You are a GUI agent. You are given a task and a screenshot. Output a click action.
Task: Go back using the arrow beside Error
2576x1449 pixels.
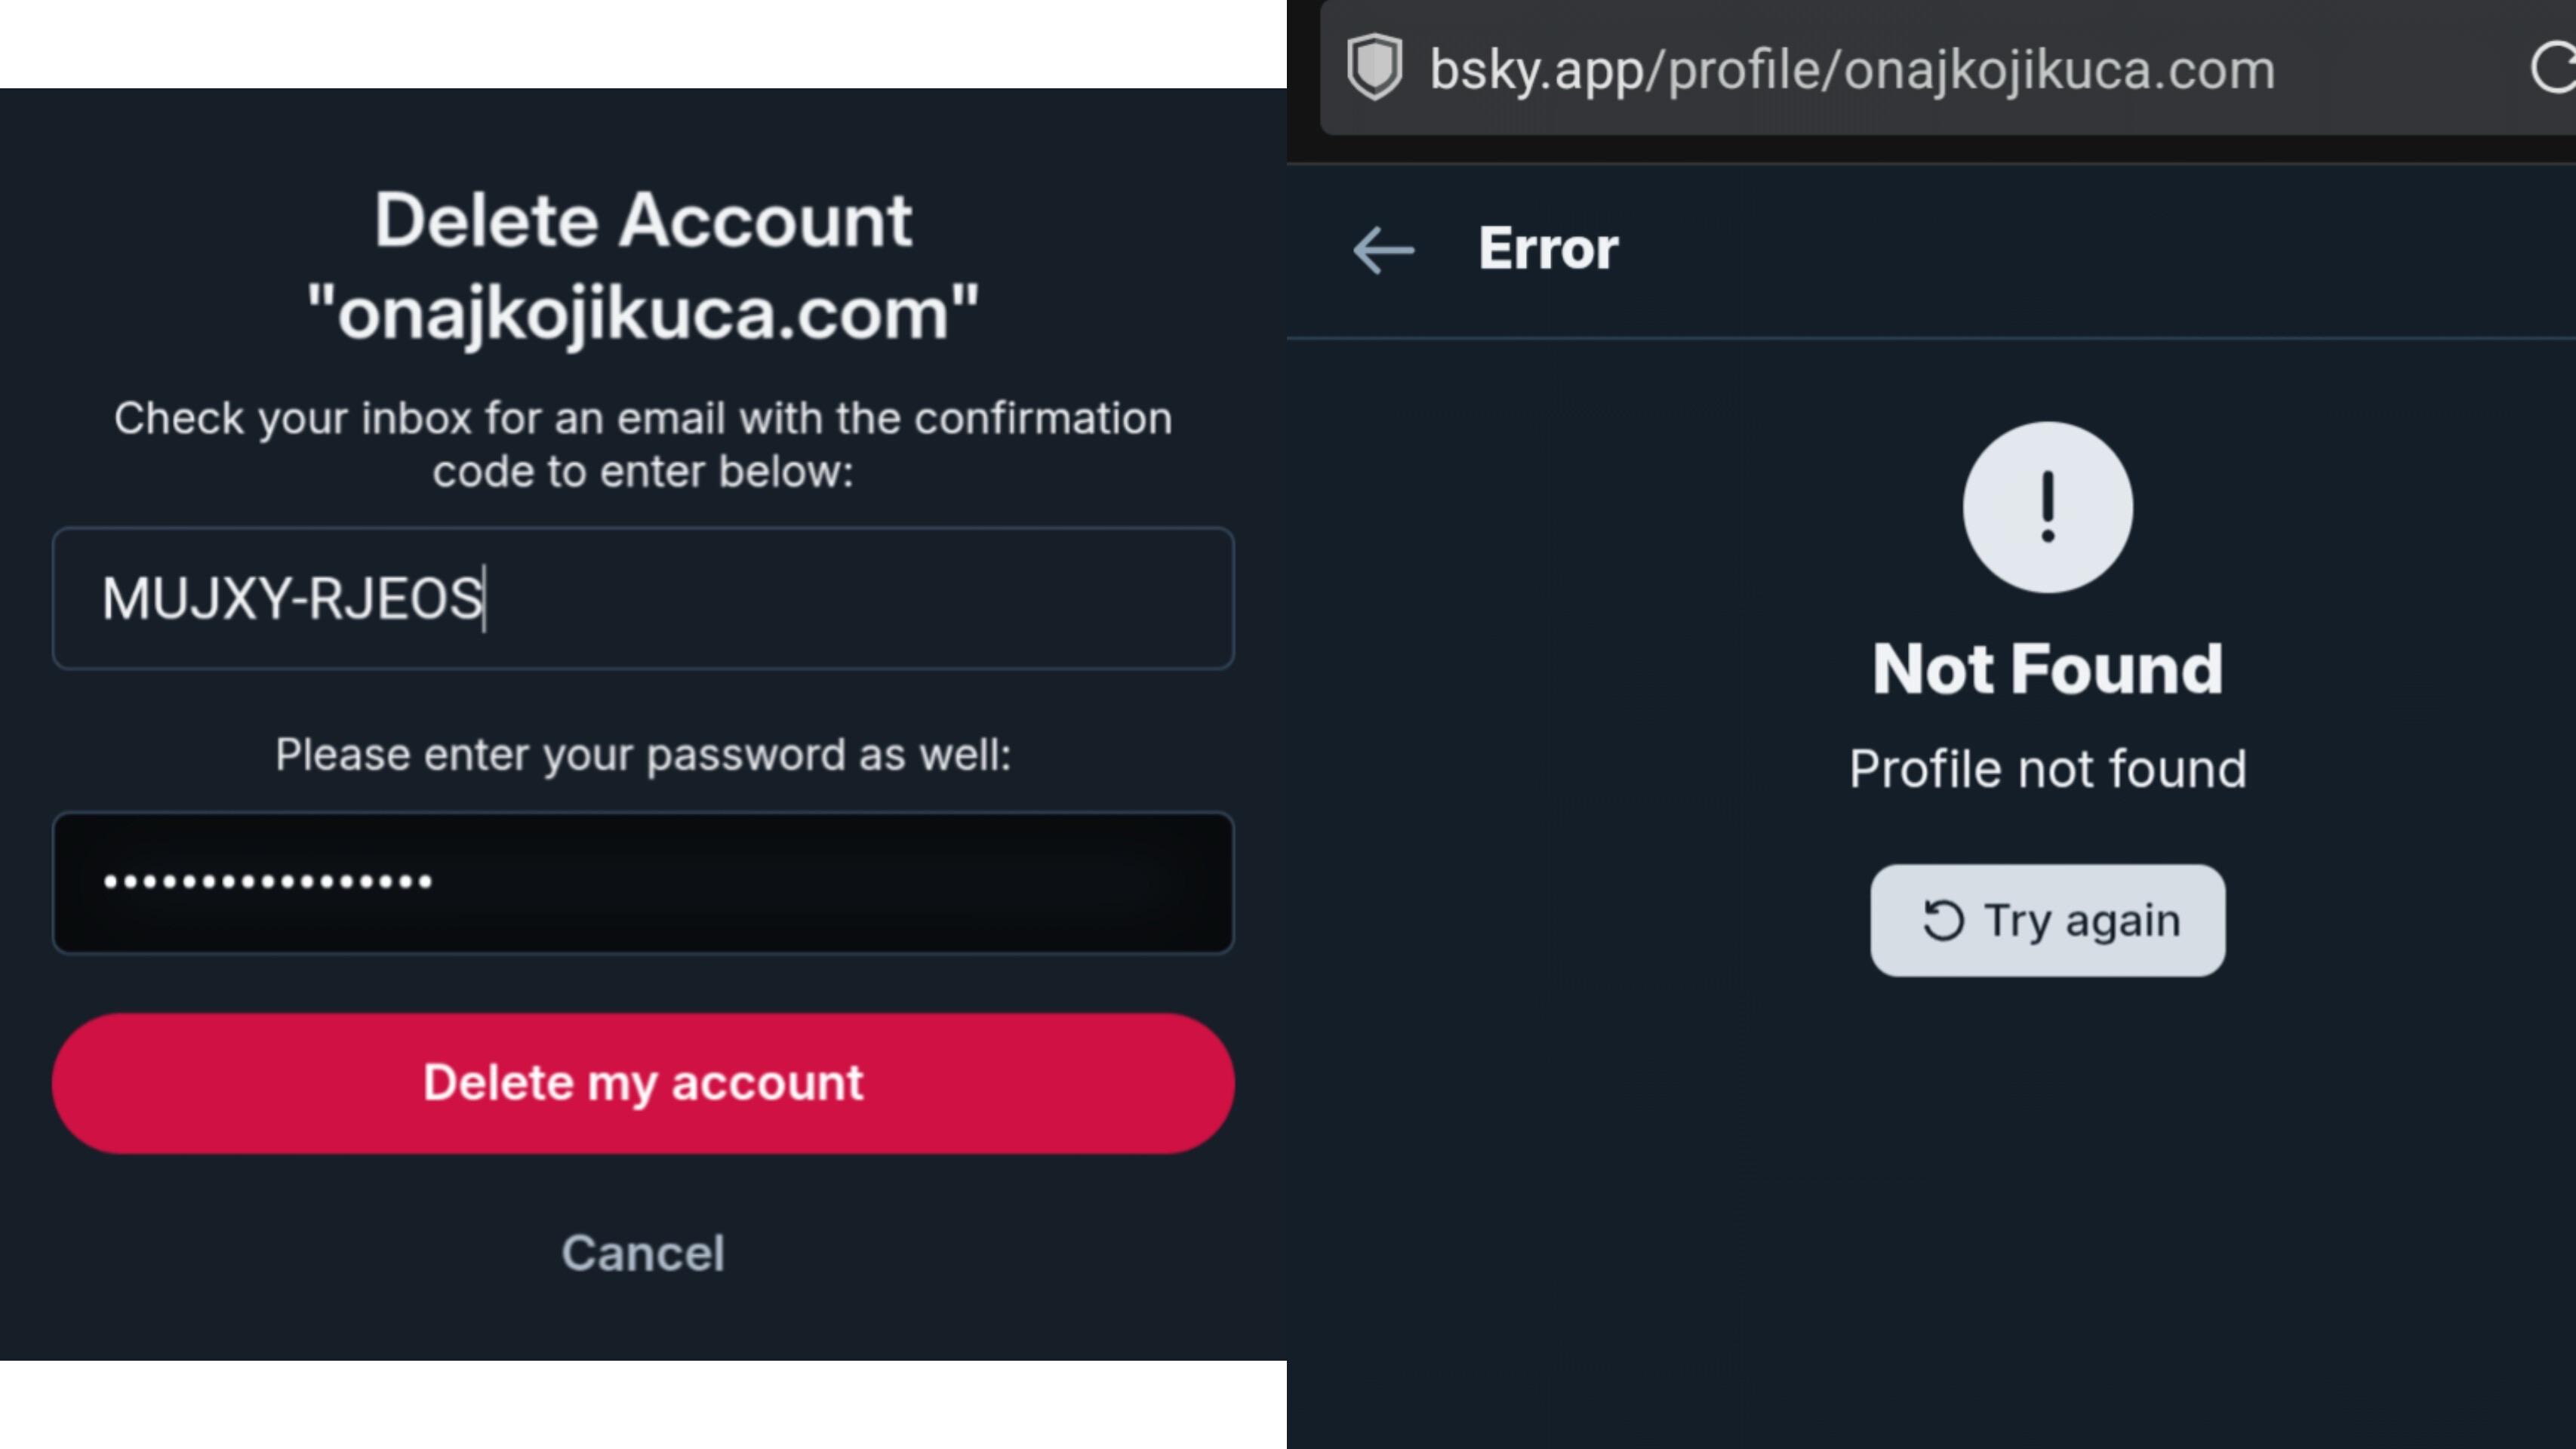[1383, 249]
